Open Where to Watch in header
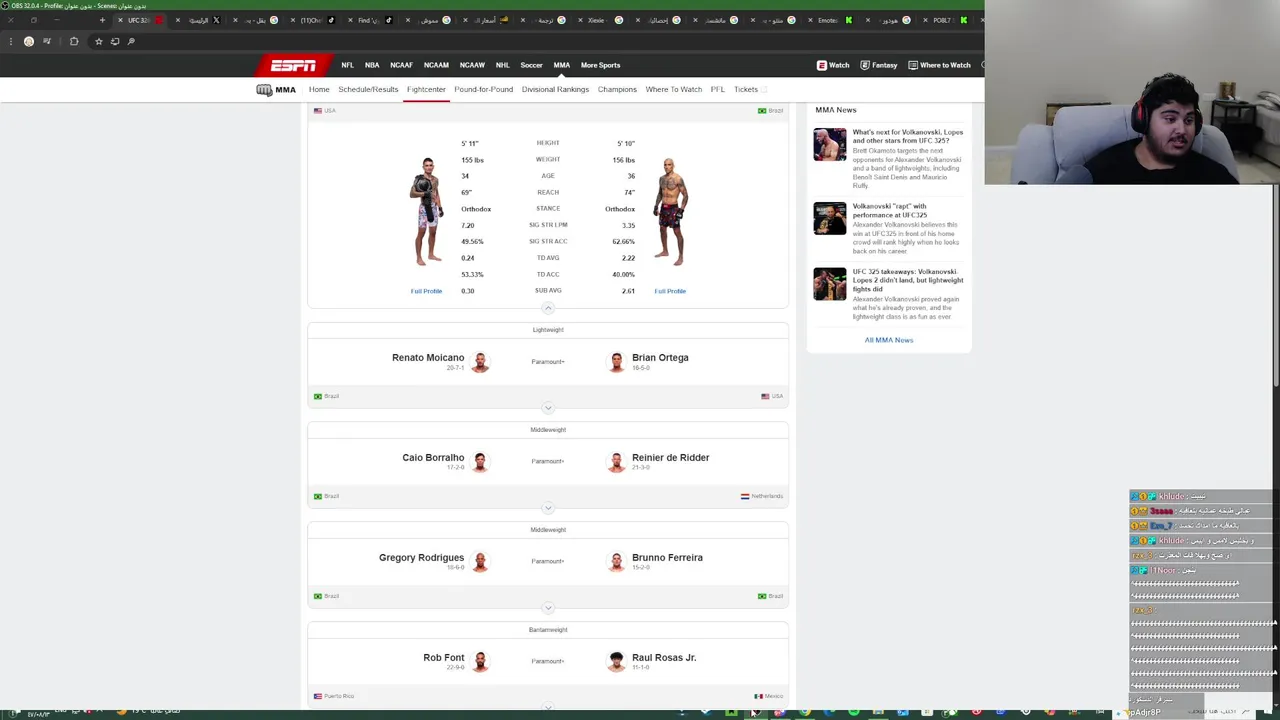This screenshot has height=720, width=1280. 939,65
